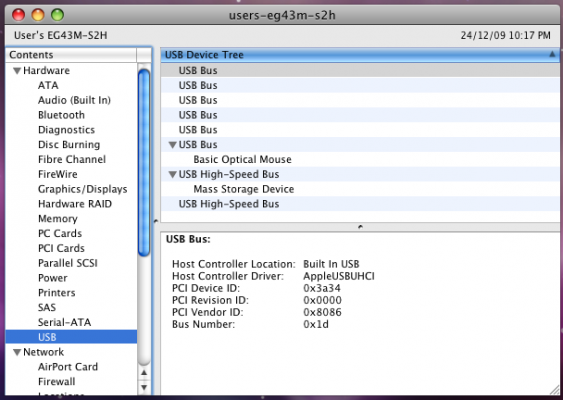Select AirPort Card under Network
The width and height of the screenshot is (563, 400).
pyautogui.click(x=68, y=367)
